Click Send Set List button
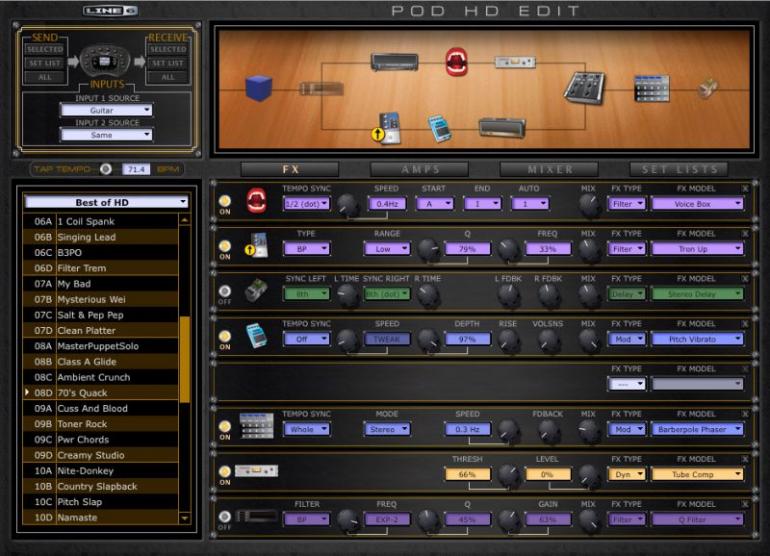This screenshot has width=770, height=556. pos(45,63)
